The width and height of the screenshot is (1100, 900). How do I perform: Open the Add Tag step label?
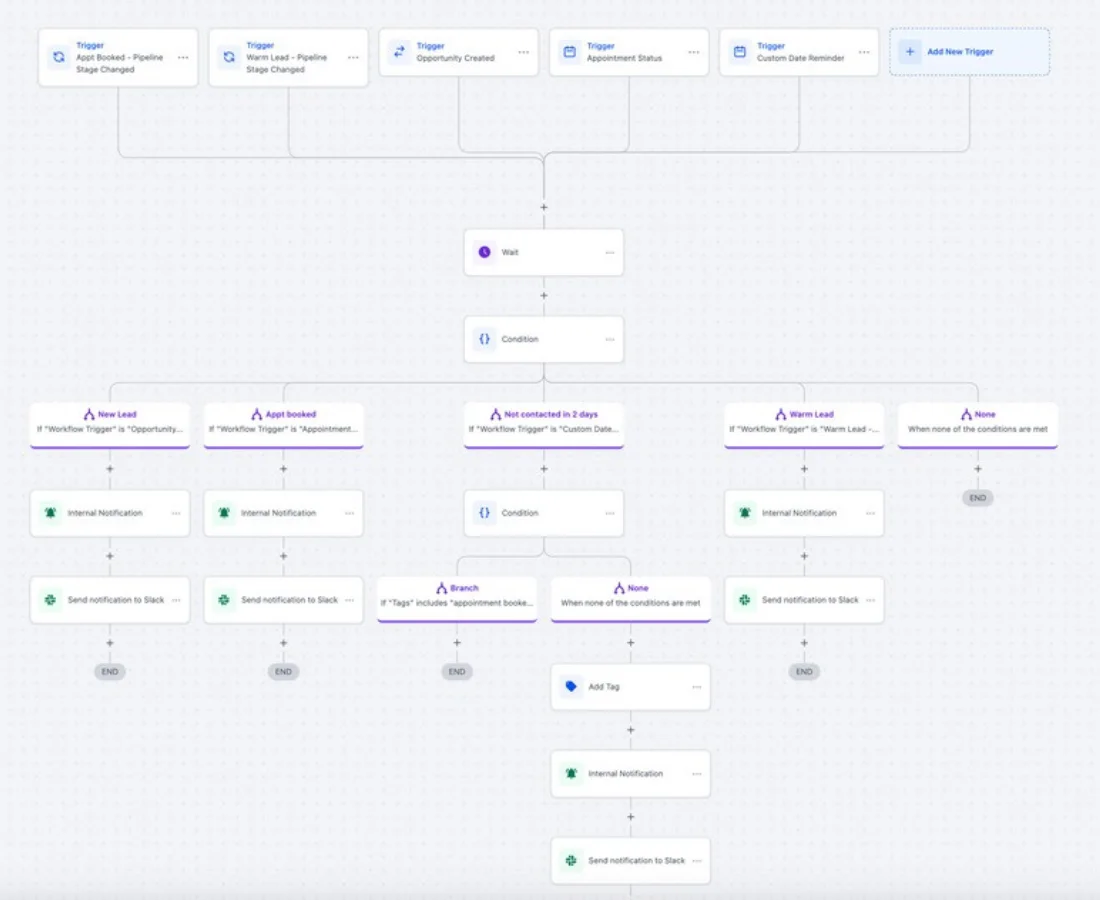[604, 687]
